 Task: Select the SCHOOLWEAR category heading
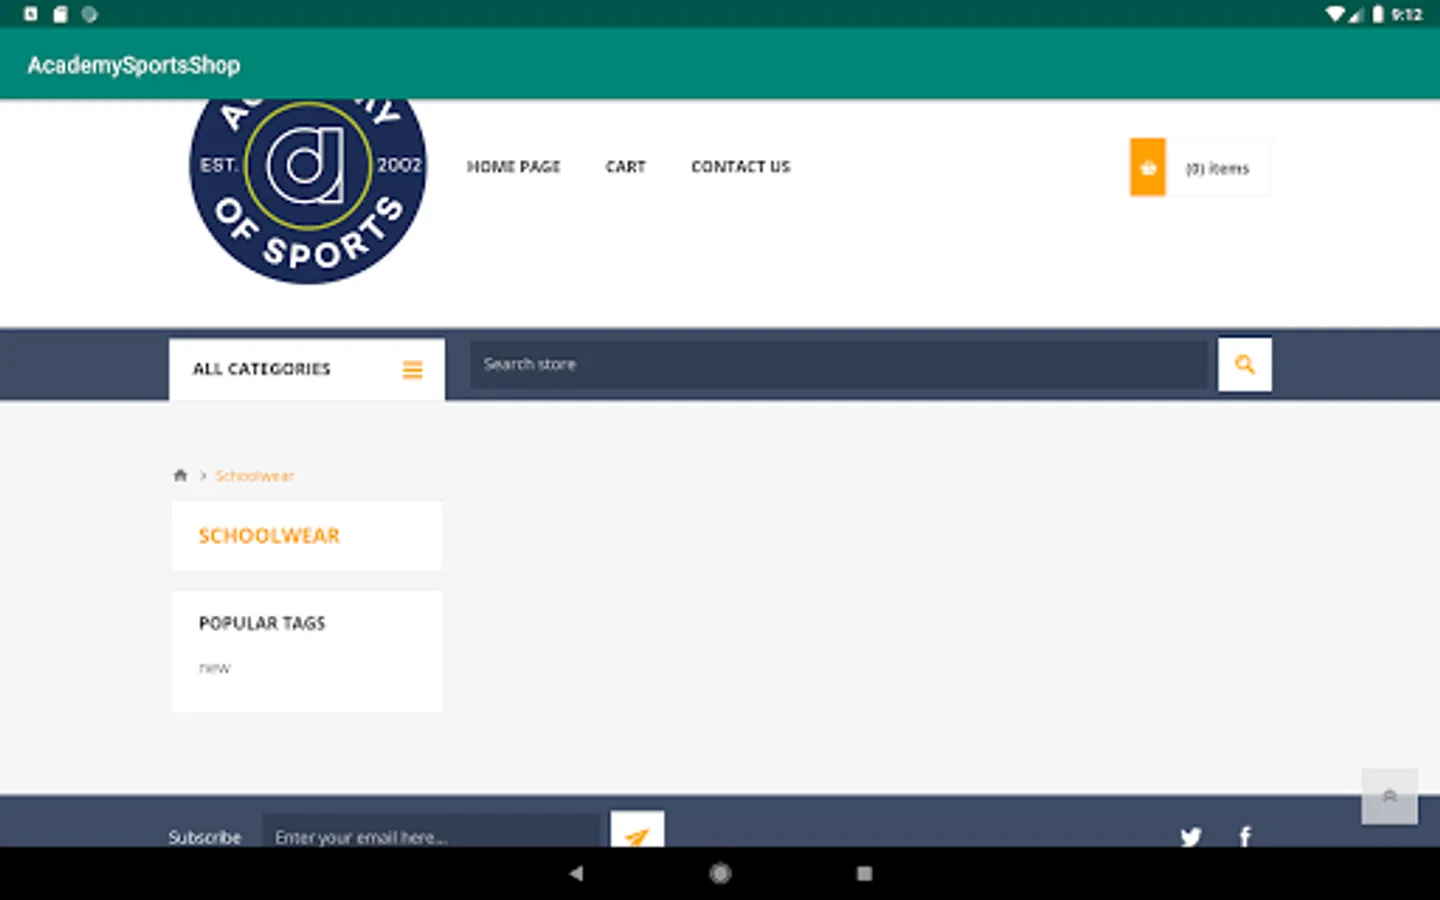(x=269, y=536)
